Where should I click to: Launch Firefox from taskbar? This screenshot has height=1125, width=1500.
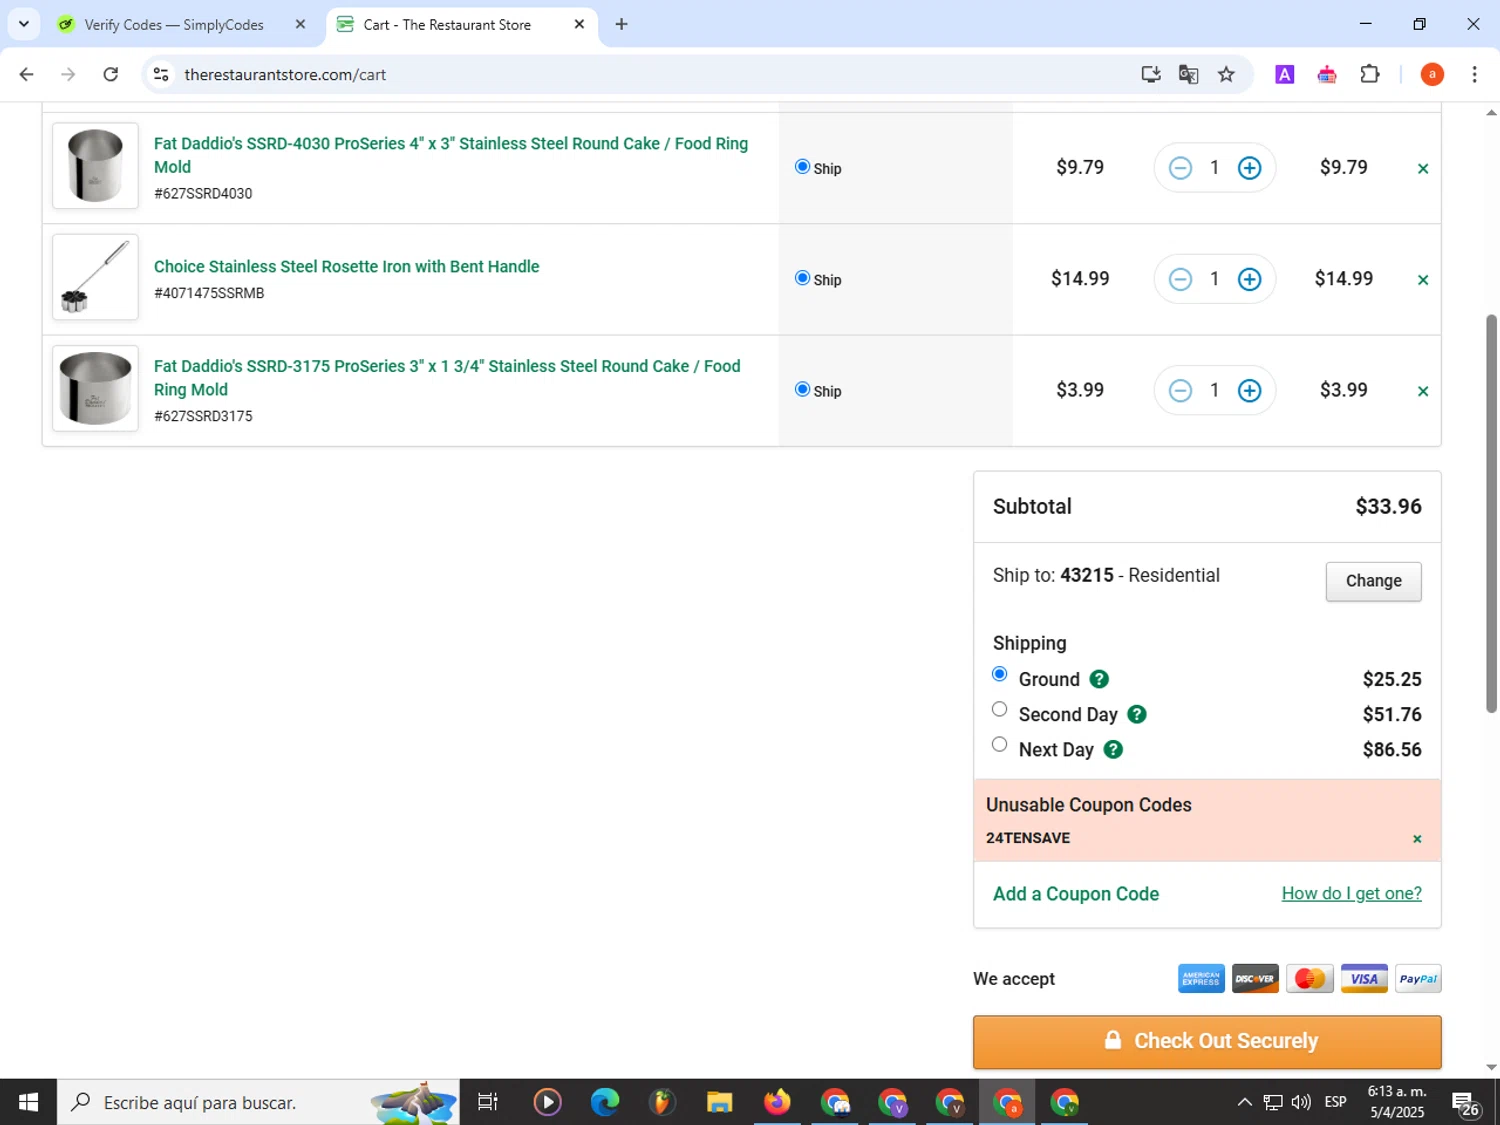[x=777, y=1102]
